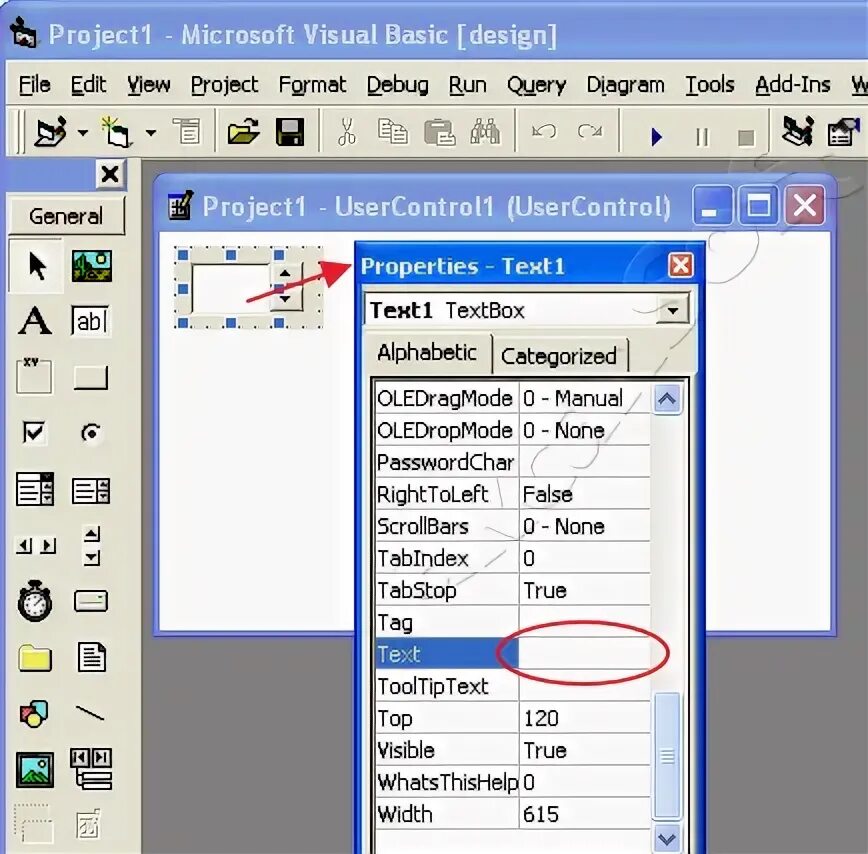Select the PictureBox tool in toolbox
This screenshot has width=868, height=854.
(x=92, y=266)
